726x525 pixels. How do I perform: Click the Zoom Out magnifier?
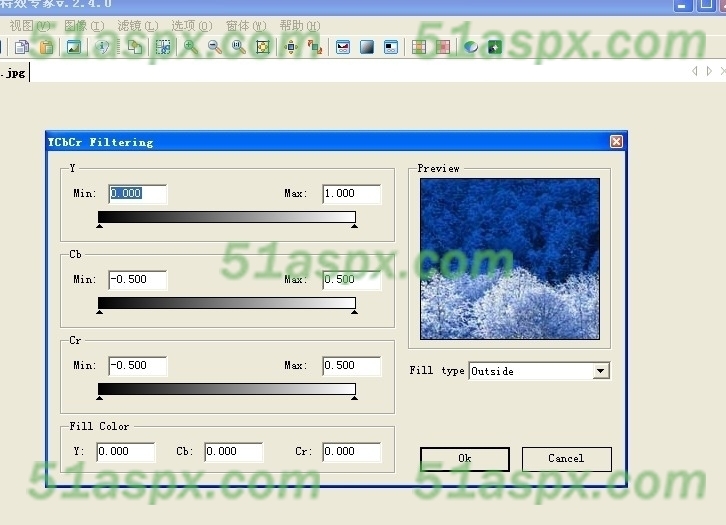point(214,47)
